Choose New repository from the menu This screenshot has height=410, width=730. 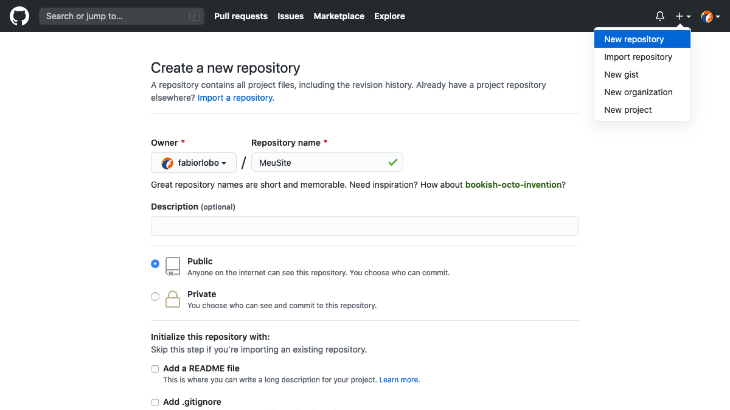point(642,39)
